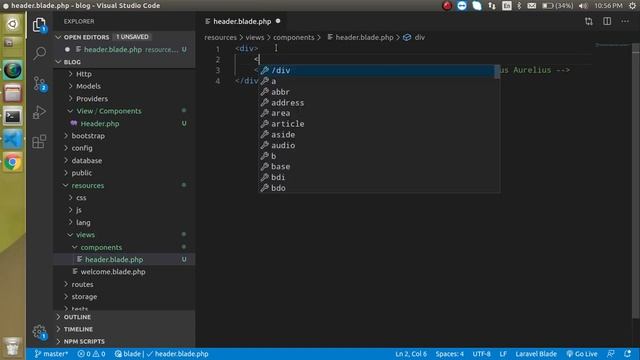
Task: Click the suggestion list scrollbar
Action: coord(497,72)
